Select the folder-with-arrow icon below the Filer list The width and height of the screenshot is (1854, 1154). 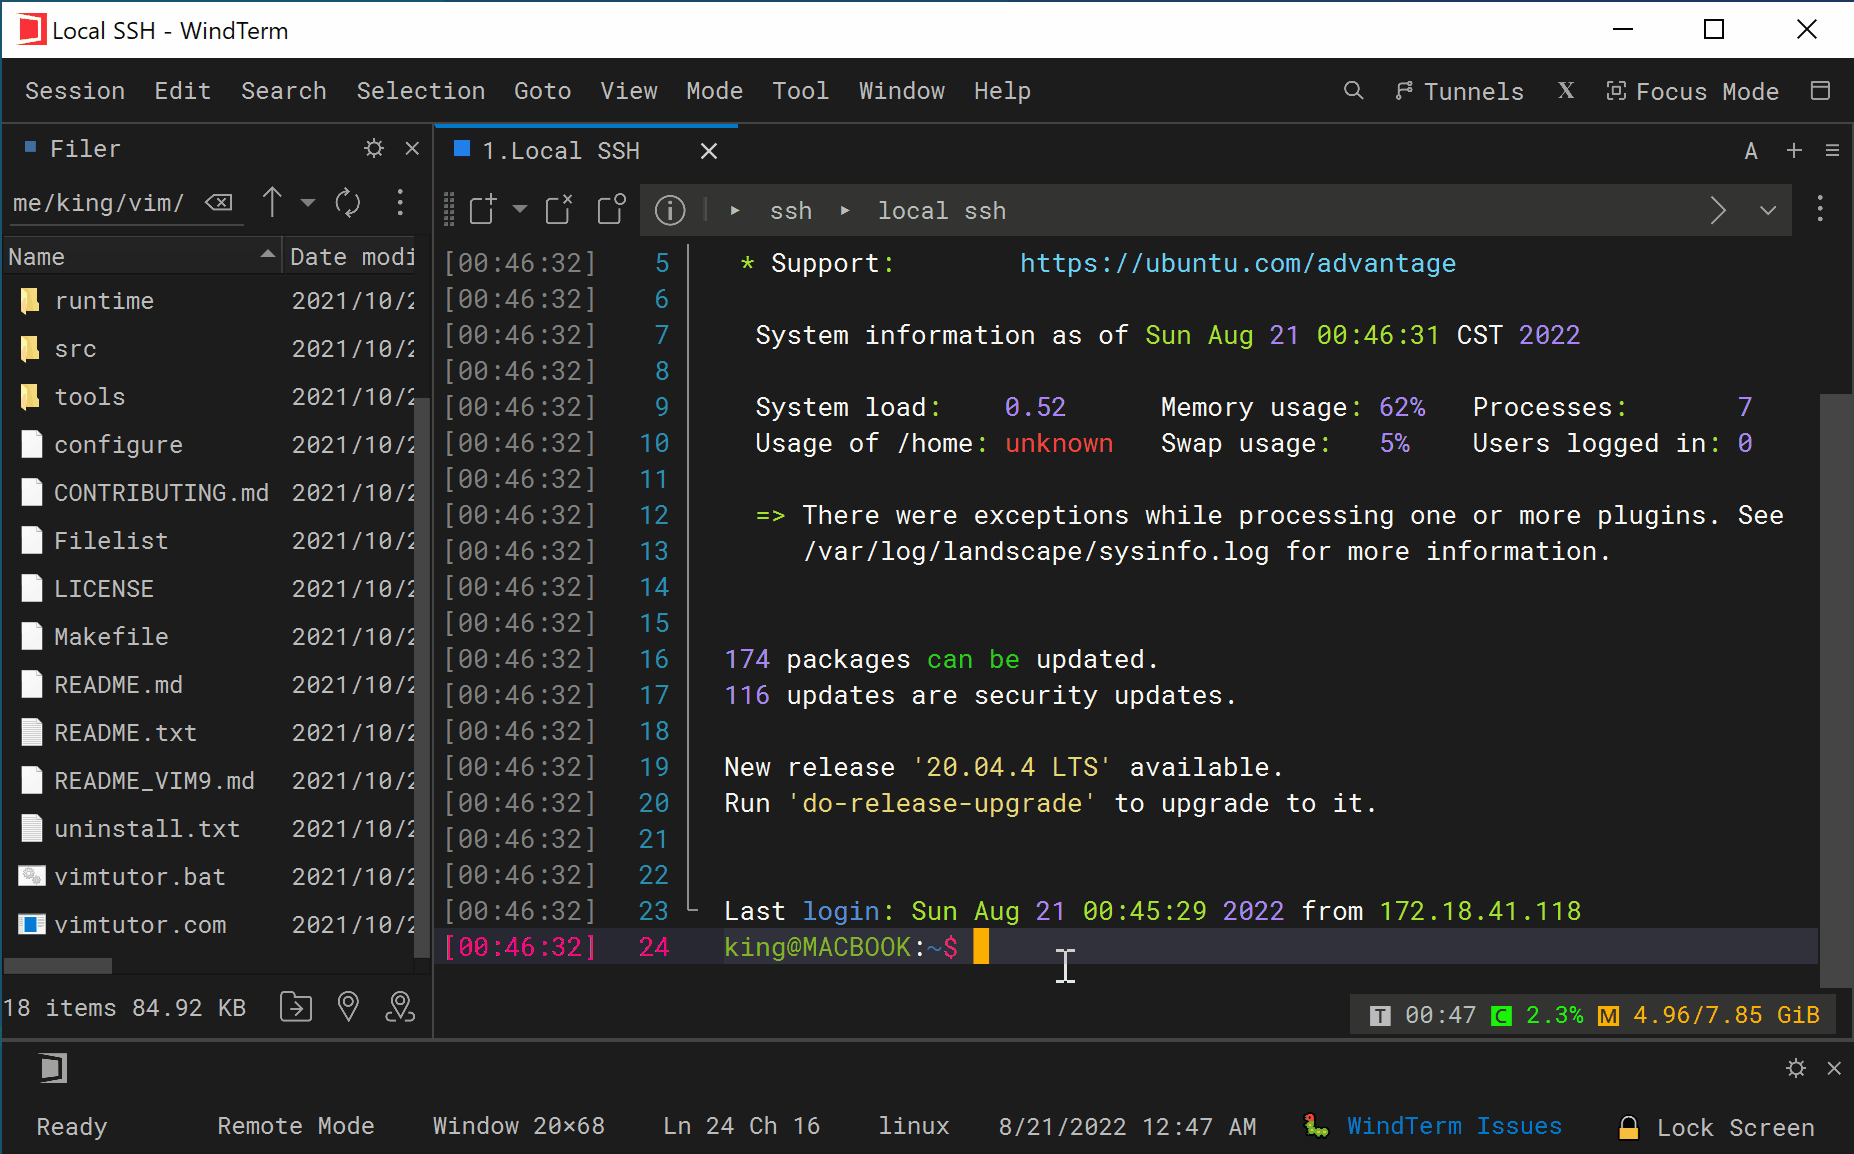[x=296, y=1007]
